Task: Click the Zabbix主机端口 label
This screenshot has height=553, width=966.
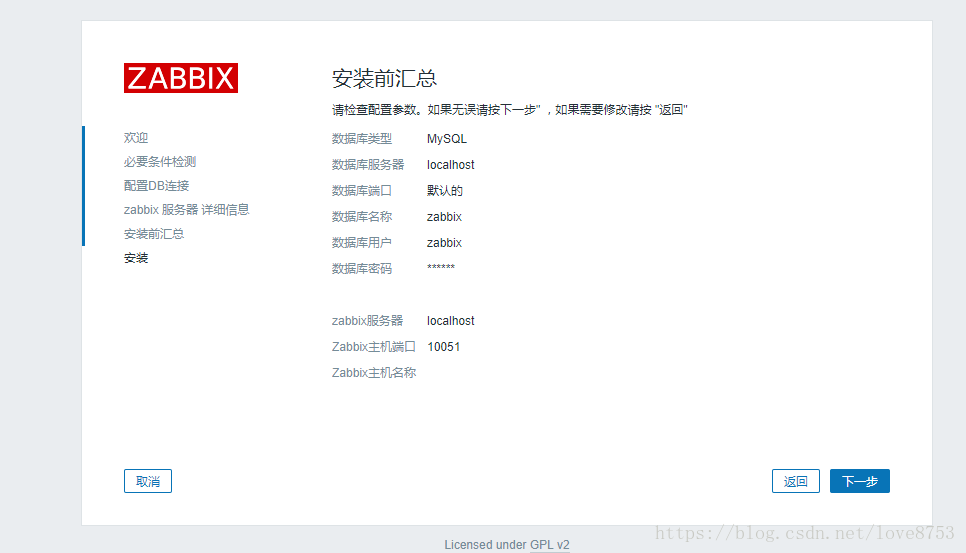Action: pyautogui.click(x=374, y=347)
